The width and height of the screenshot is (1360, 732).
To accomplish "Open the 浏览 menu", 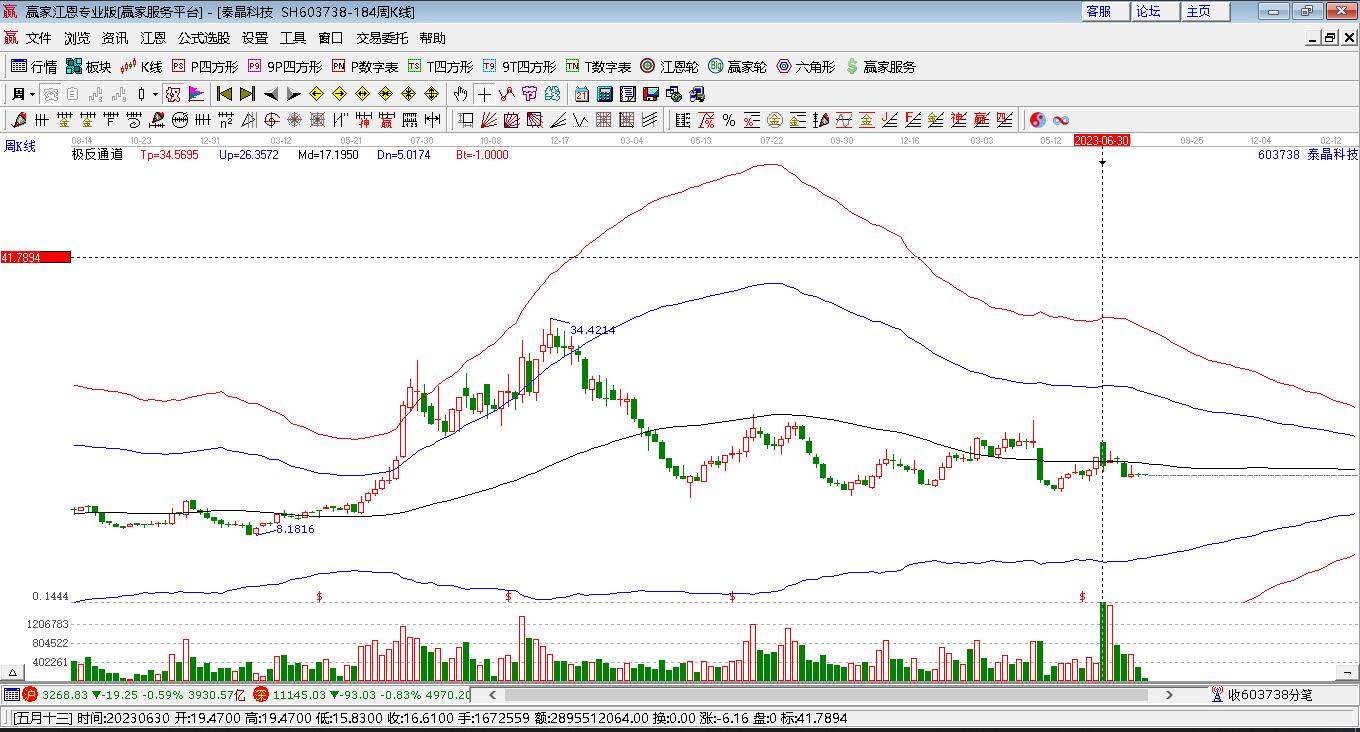I will point(77,38).
